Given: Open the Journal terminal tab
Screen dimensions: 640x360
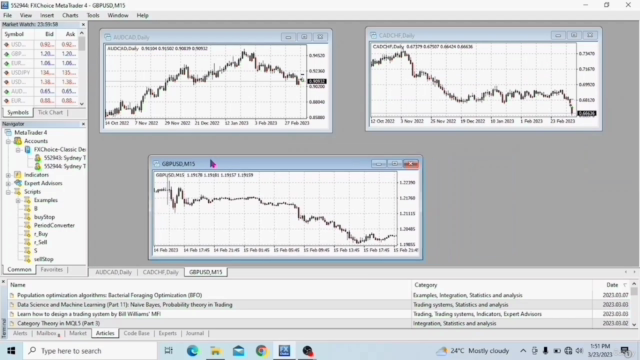Looking at the screenshot, I should click(195, 333).
